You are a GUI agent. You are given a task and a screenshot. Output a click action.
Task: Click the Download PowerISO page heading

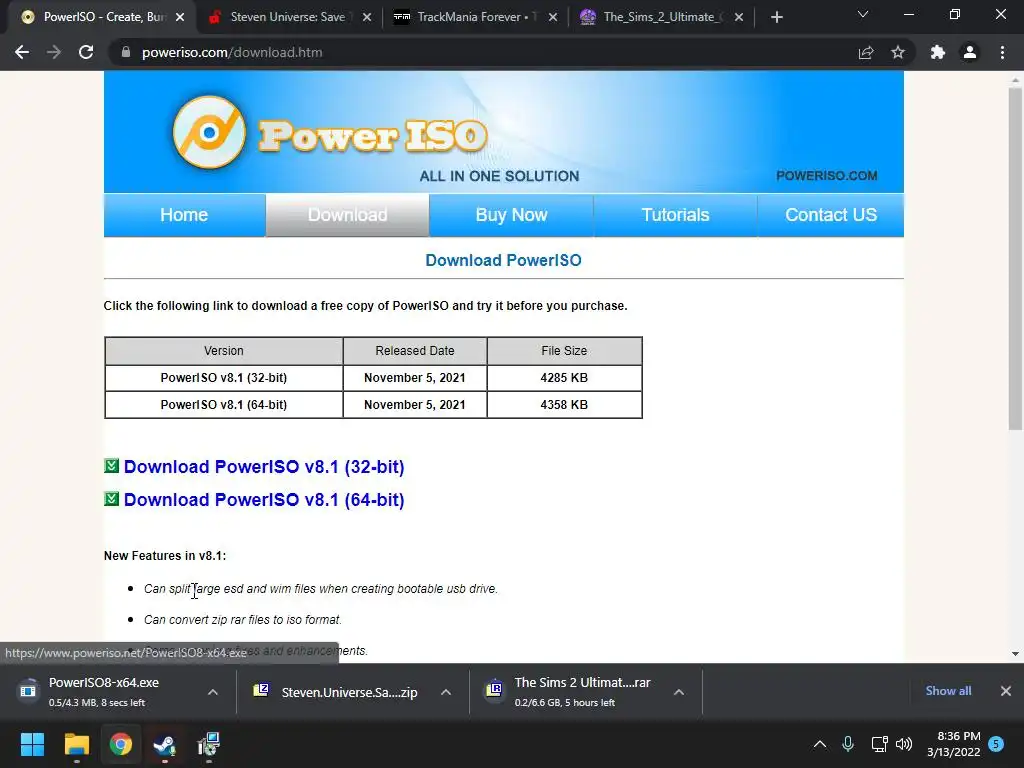click(x=503, y=260)
